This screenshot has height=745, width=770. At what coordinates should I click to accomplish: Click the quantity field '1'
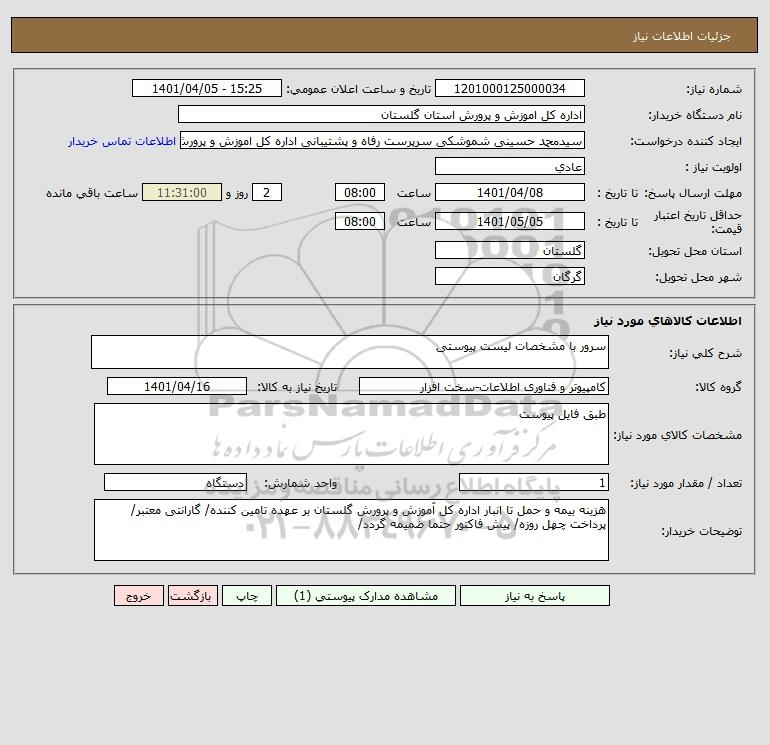pyautogui.click(x=534, y=483)
